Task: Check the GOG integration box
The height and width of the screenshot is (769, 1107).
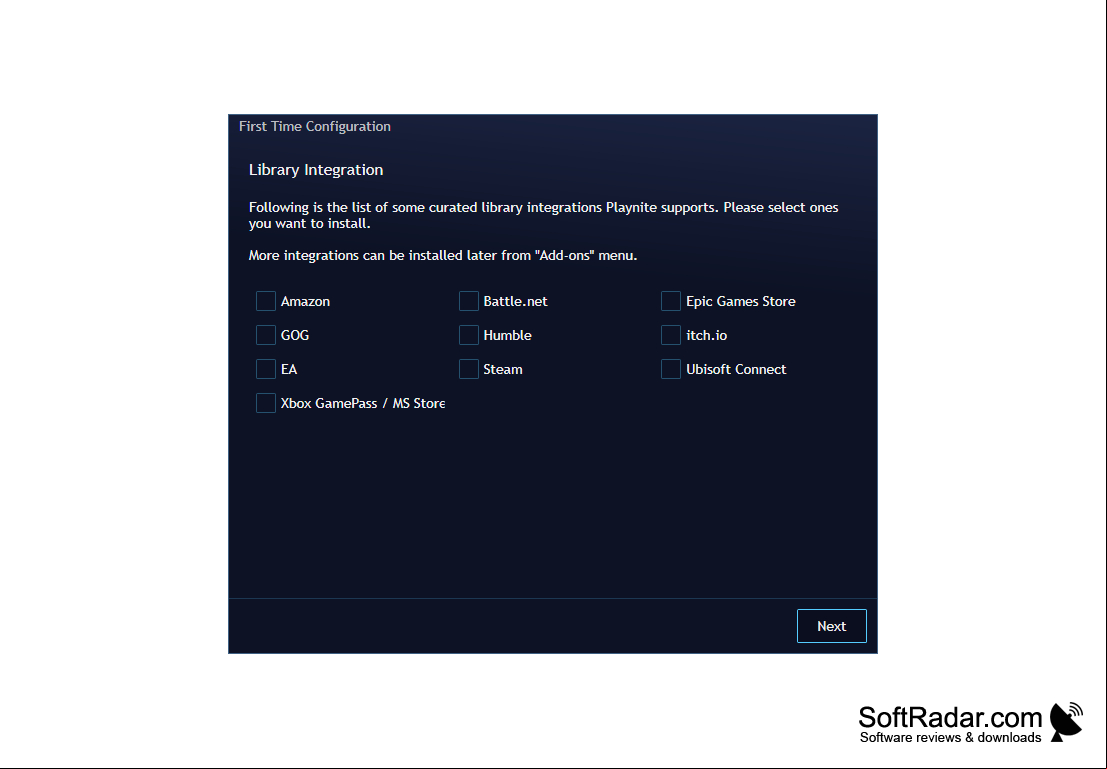Action: (265, 335)
